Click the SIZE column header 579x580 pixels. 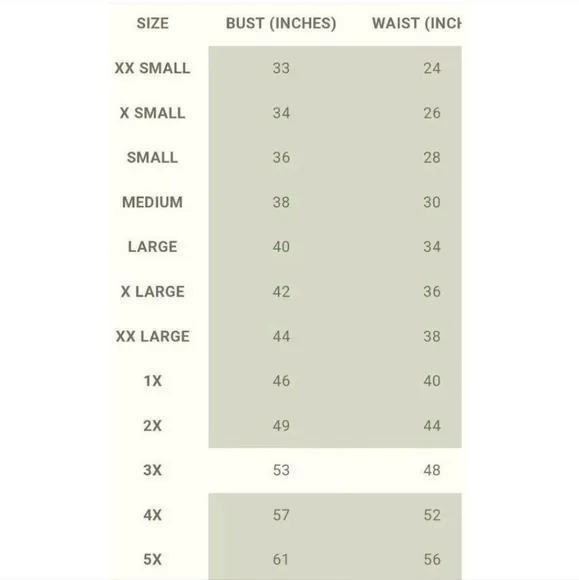tap(152, 23)
